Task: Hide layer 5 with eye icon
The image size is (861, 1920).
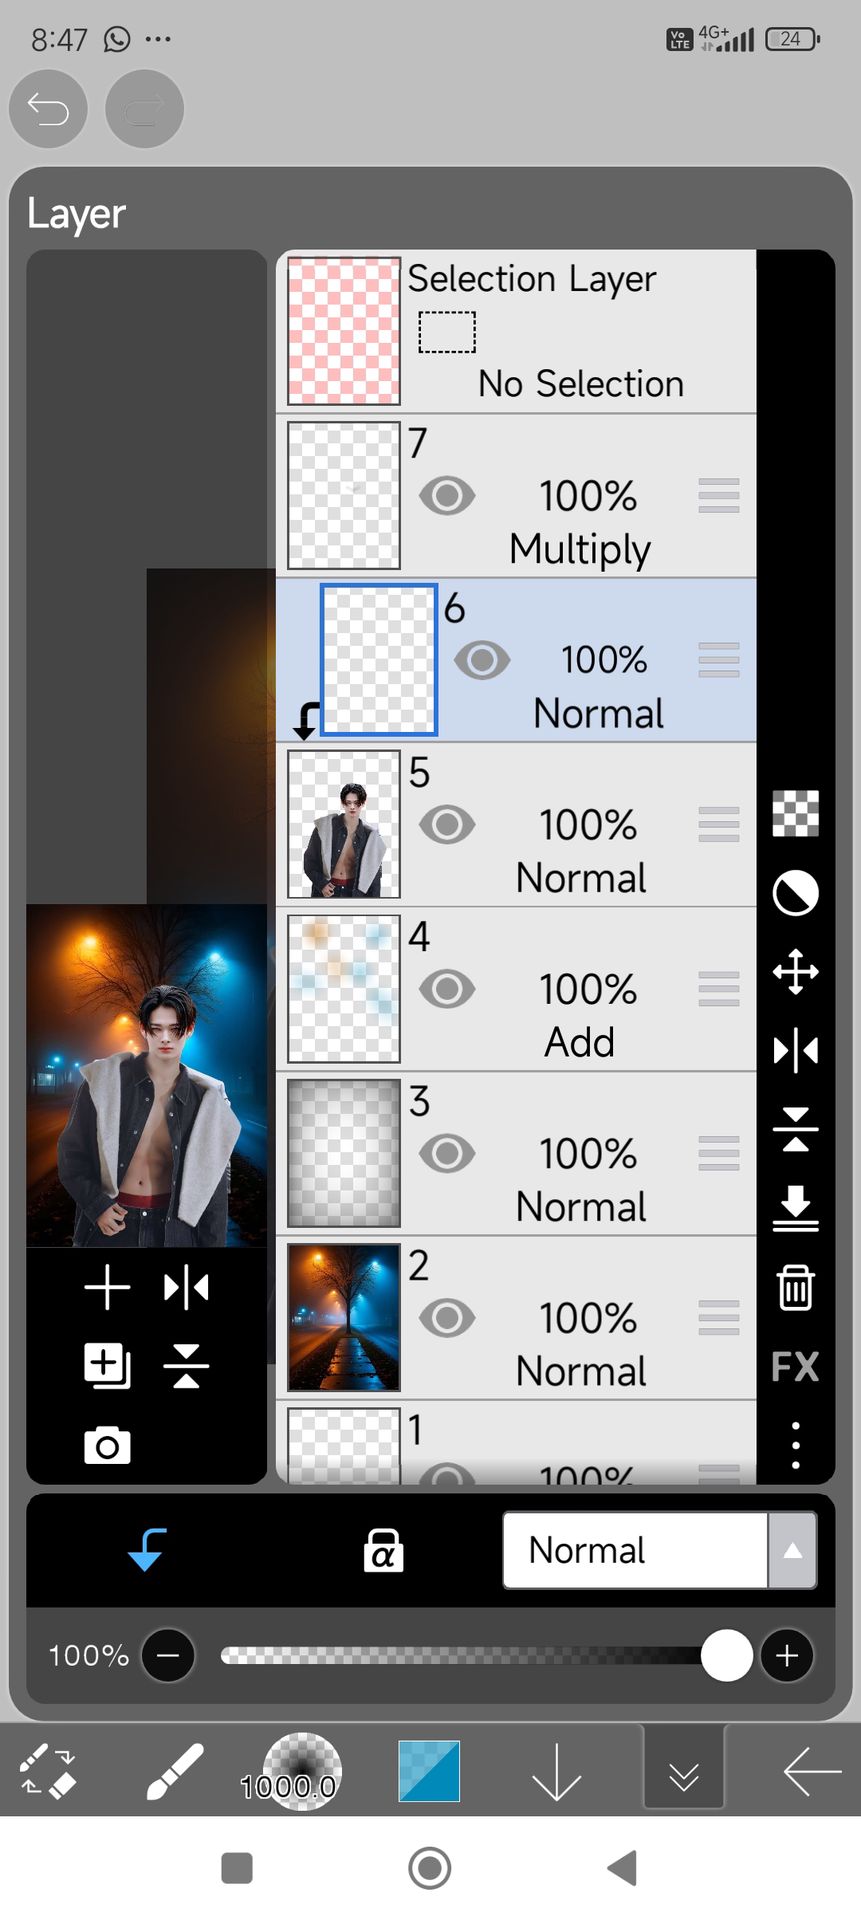Action: click(x=447, y=824)
